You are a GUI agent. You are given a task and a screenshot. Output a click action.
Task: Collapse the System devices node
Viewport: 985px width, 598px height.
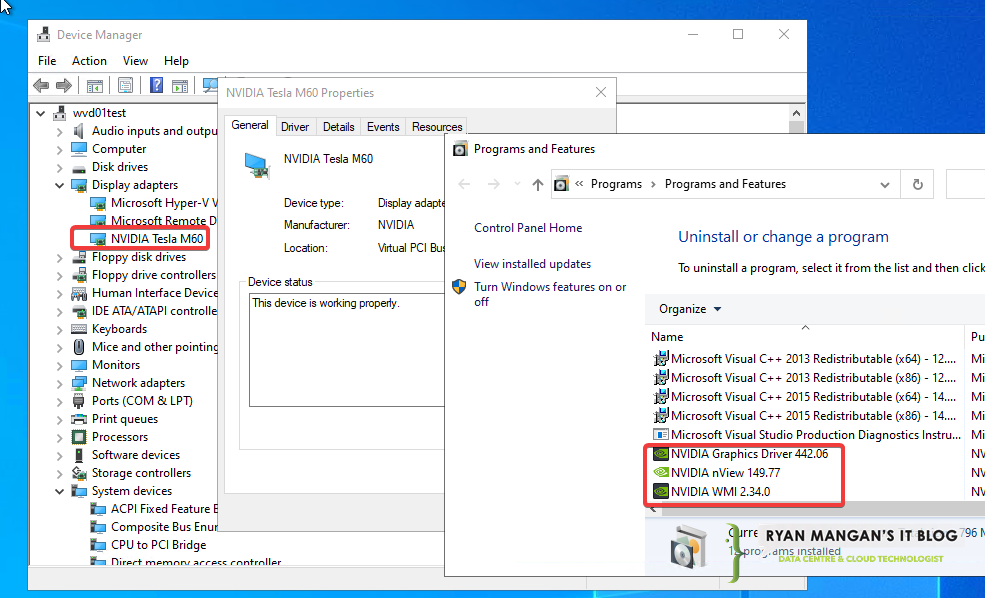click(x=60, y=491)
